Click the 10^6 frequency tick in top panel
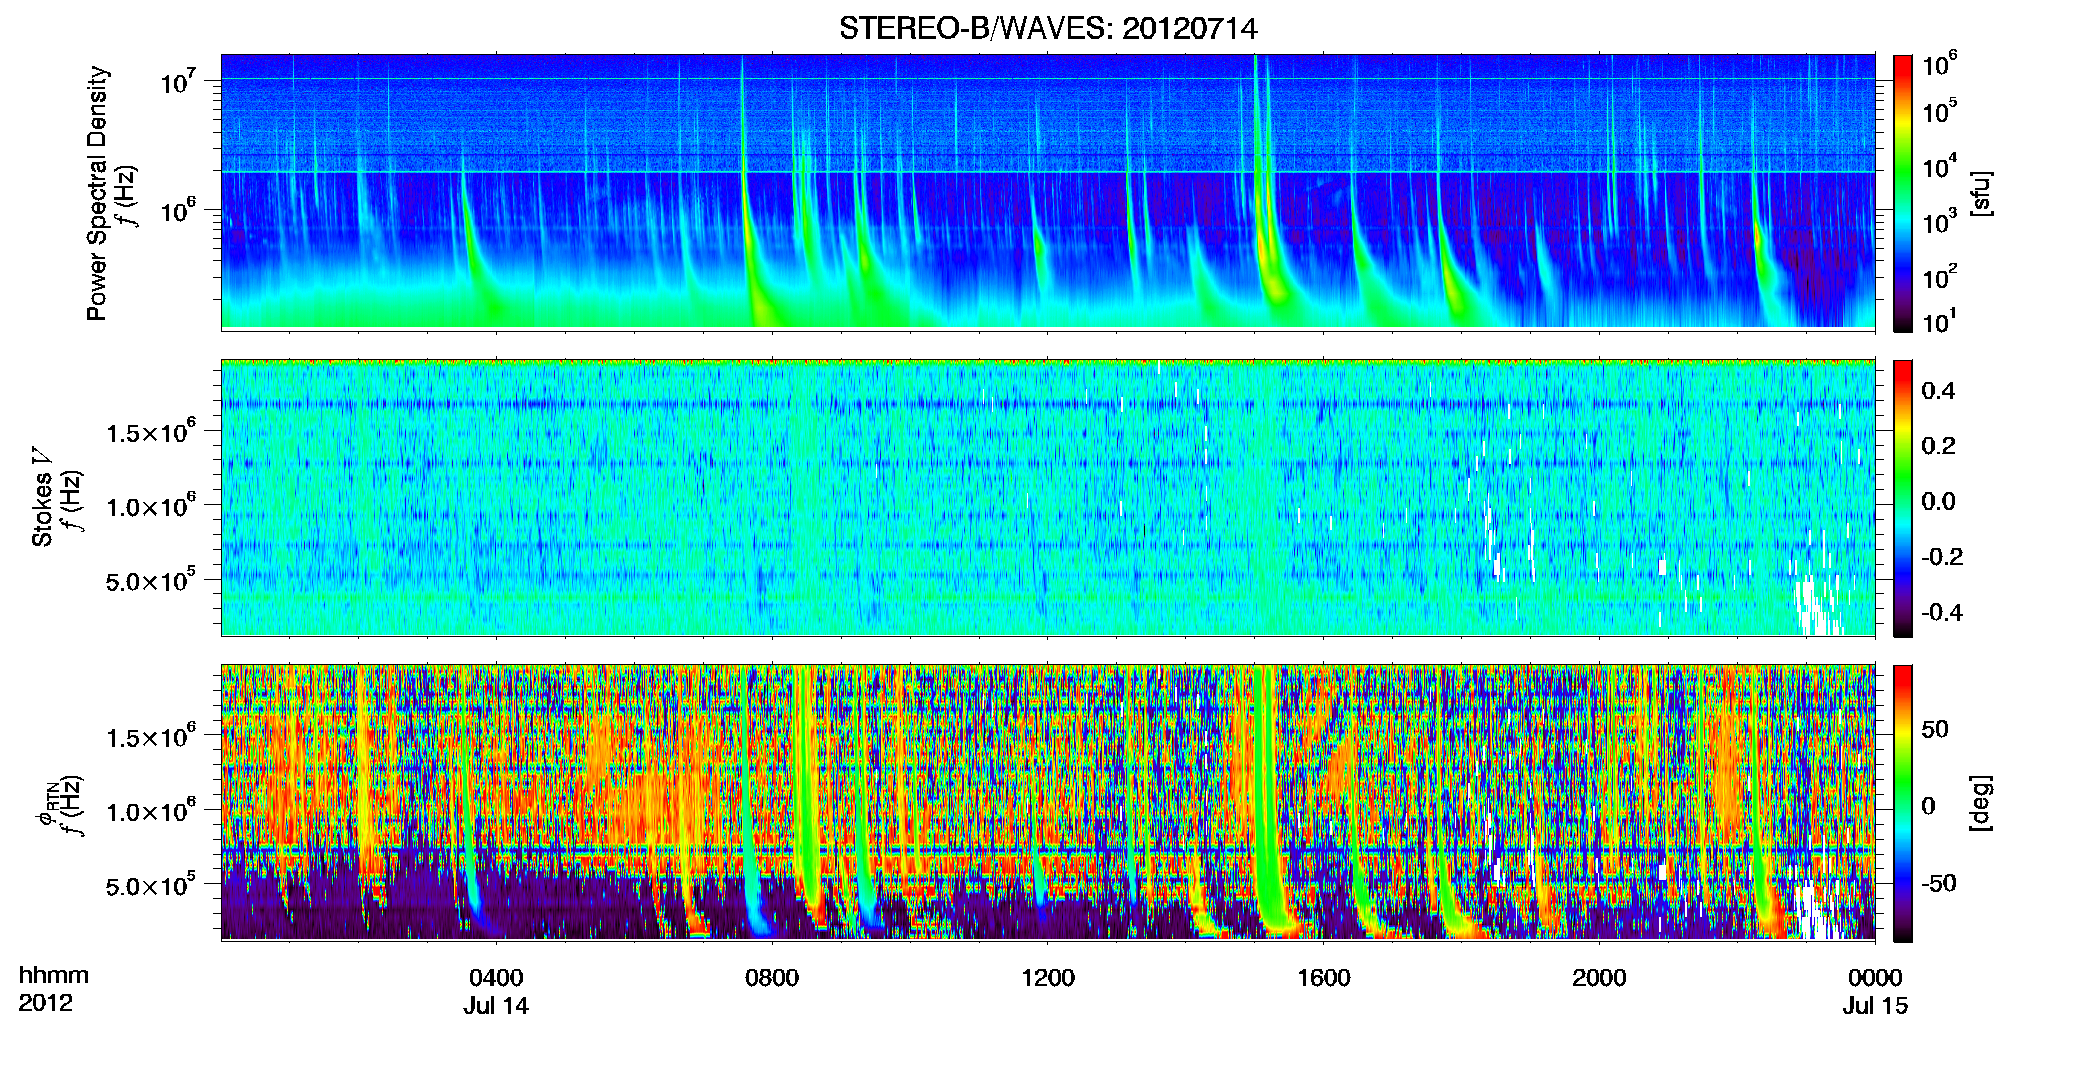This screenshot has height=1080, width=2096. tap(178, 210)
